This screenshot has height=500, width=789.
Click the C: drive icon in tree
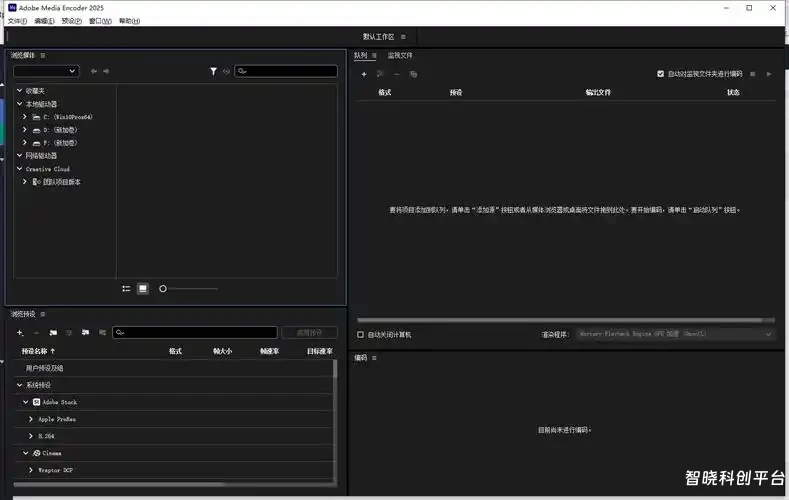coord(36,117)
